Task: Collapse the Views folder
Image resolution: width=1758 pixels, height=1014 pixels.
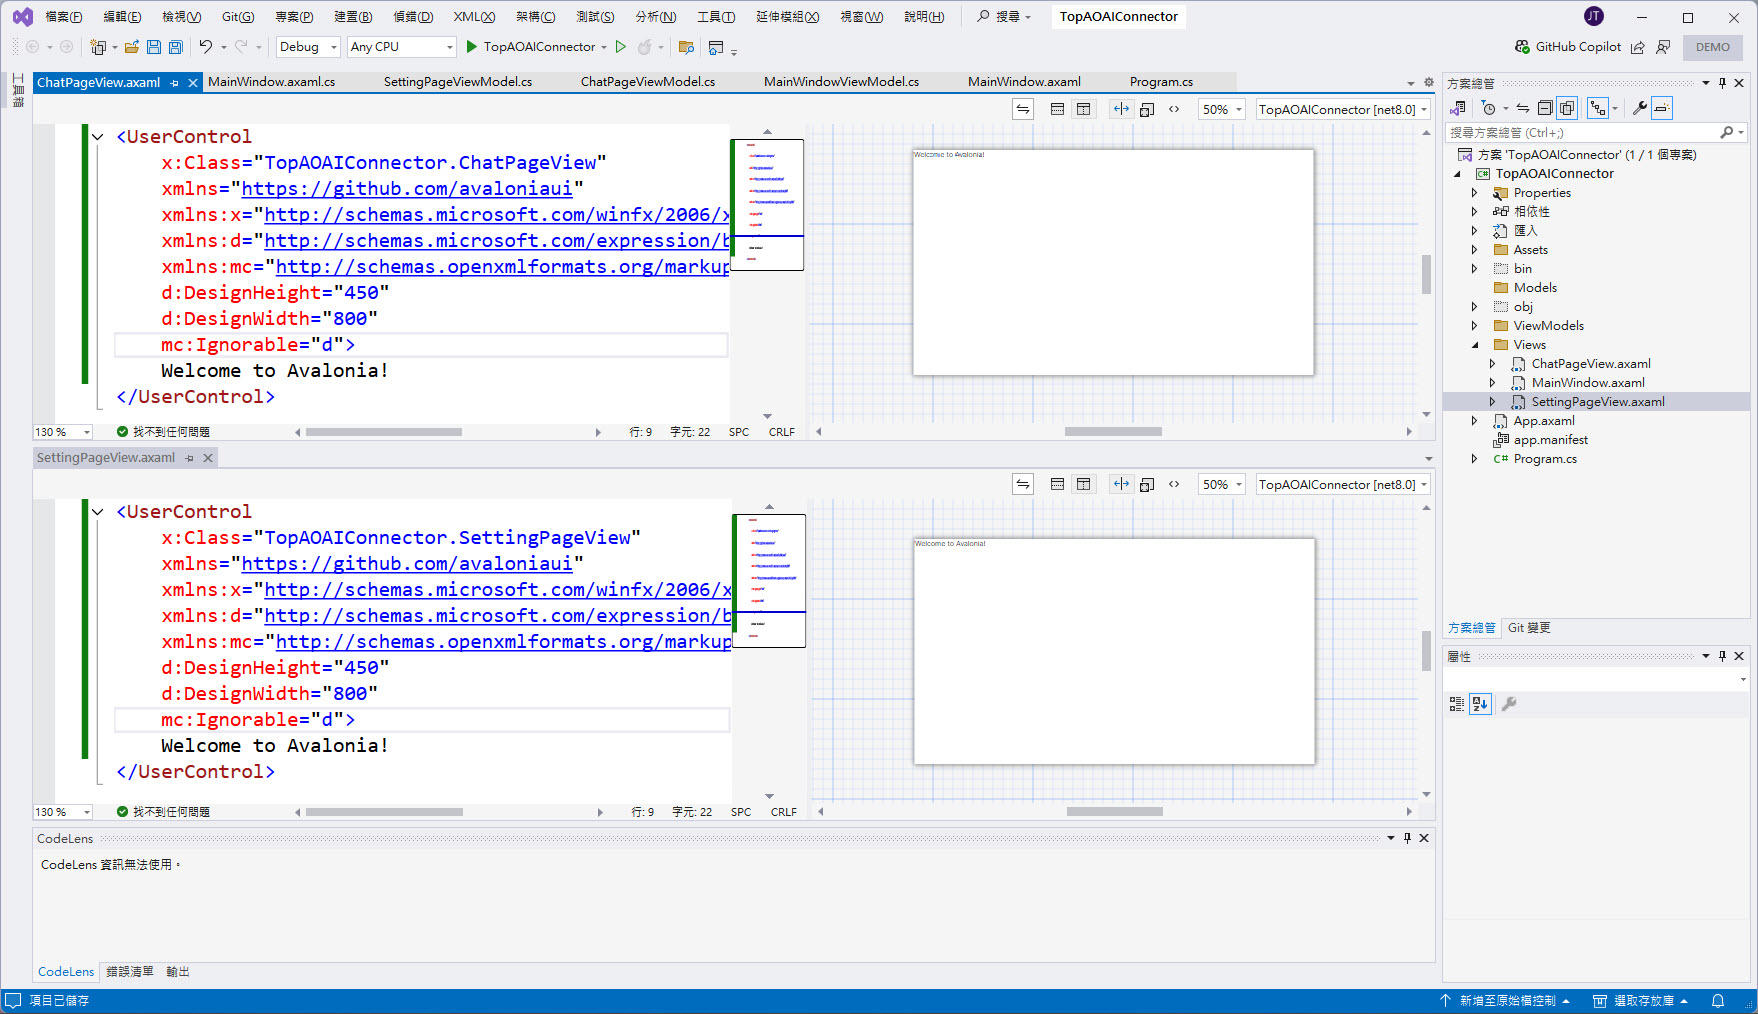Action: (1474, 345)
